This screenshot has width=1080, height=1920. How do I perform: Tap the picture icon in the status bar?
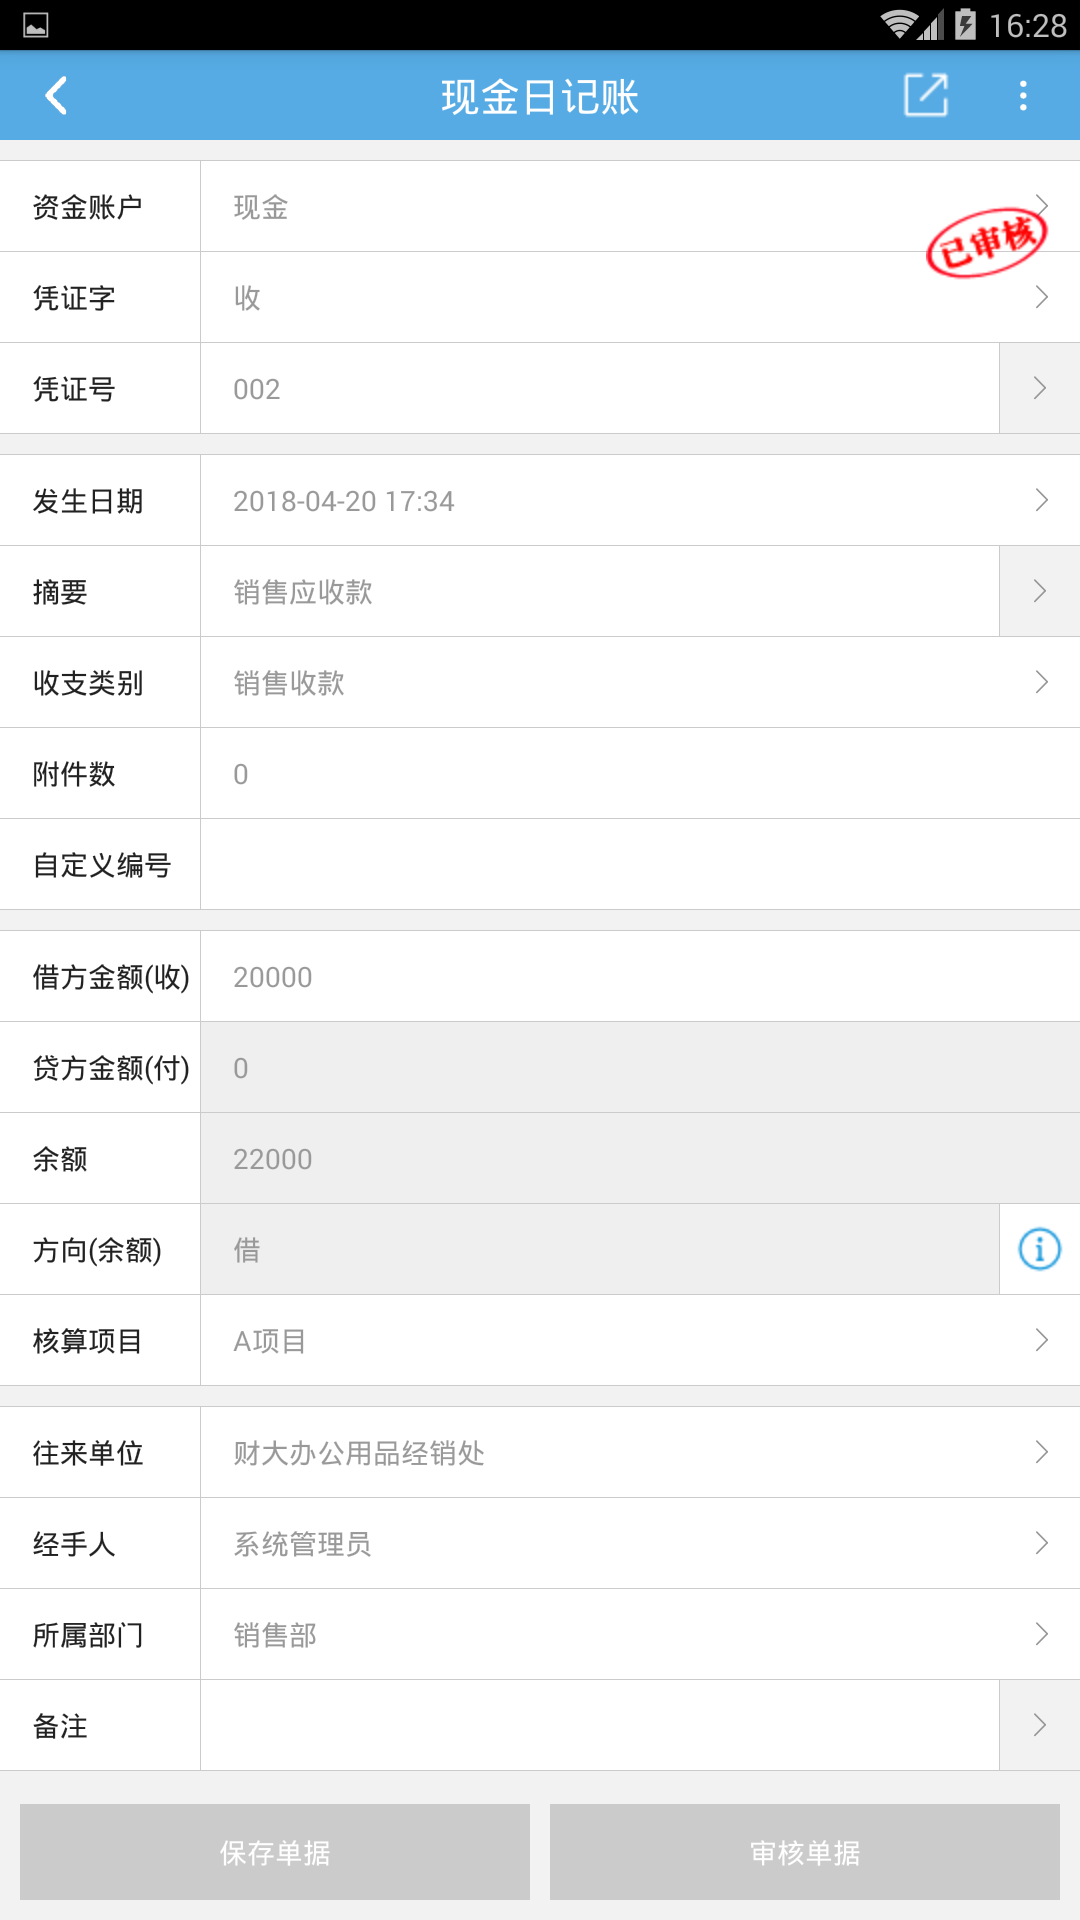pyautogui.click(x=36, y=25)
